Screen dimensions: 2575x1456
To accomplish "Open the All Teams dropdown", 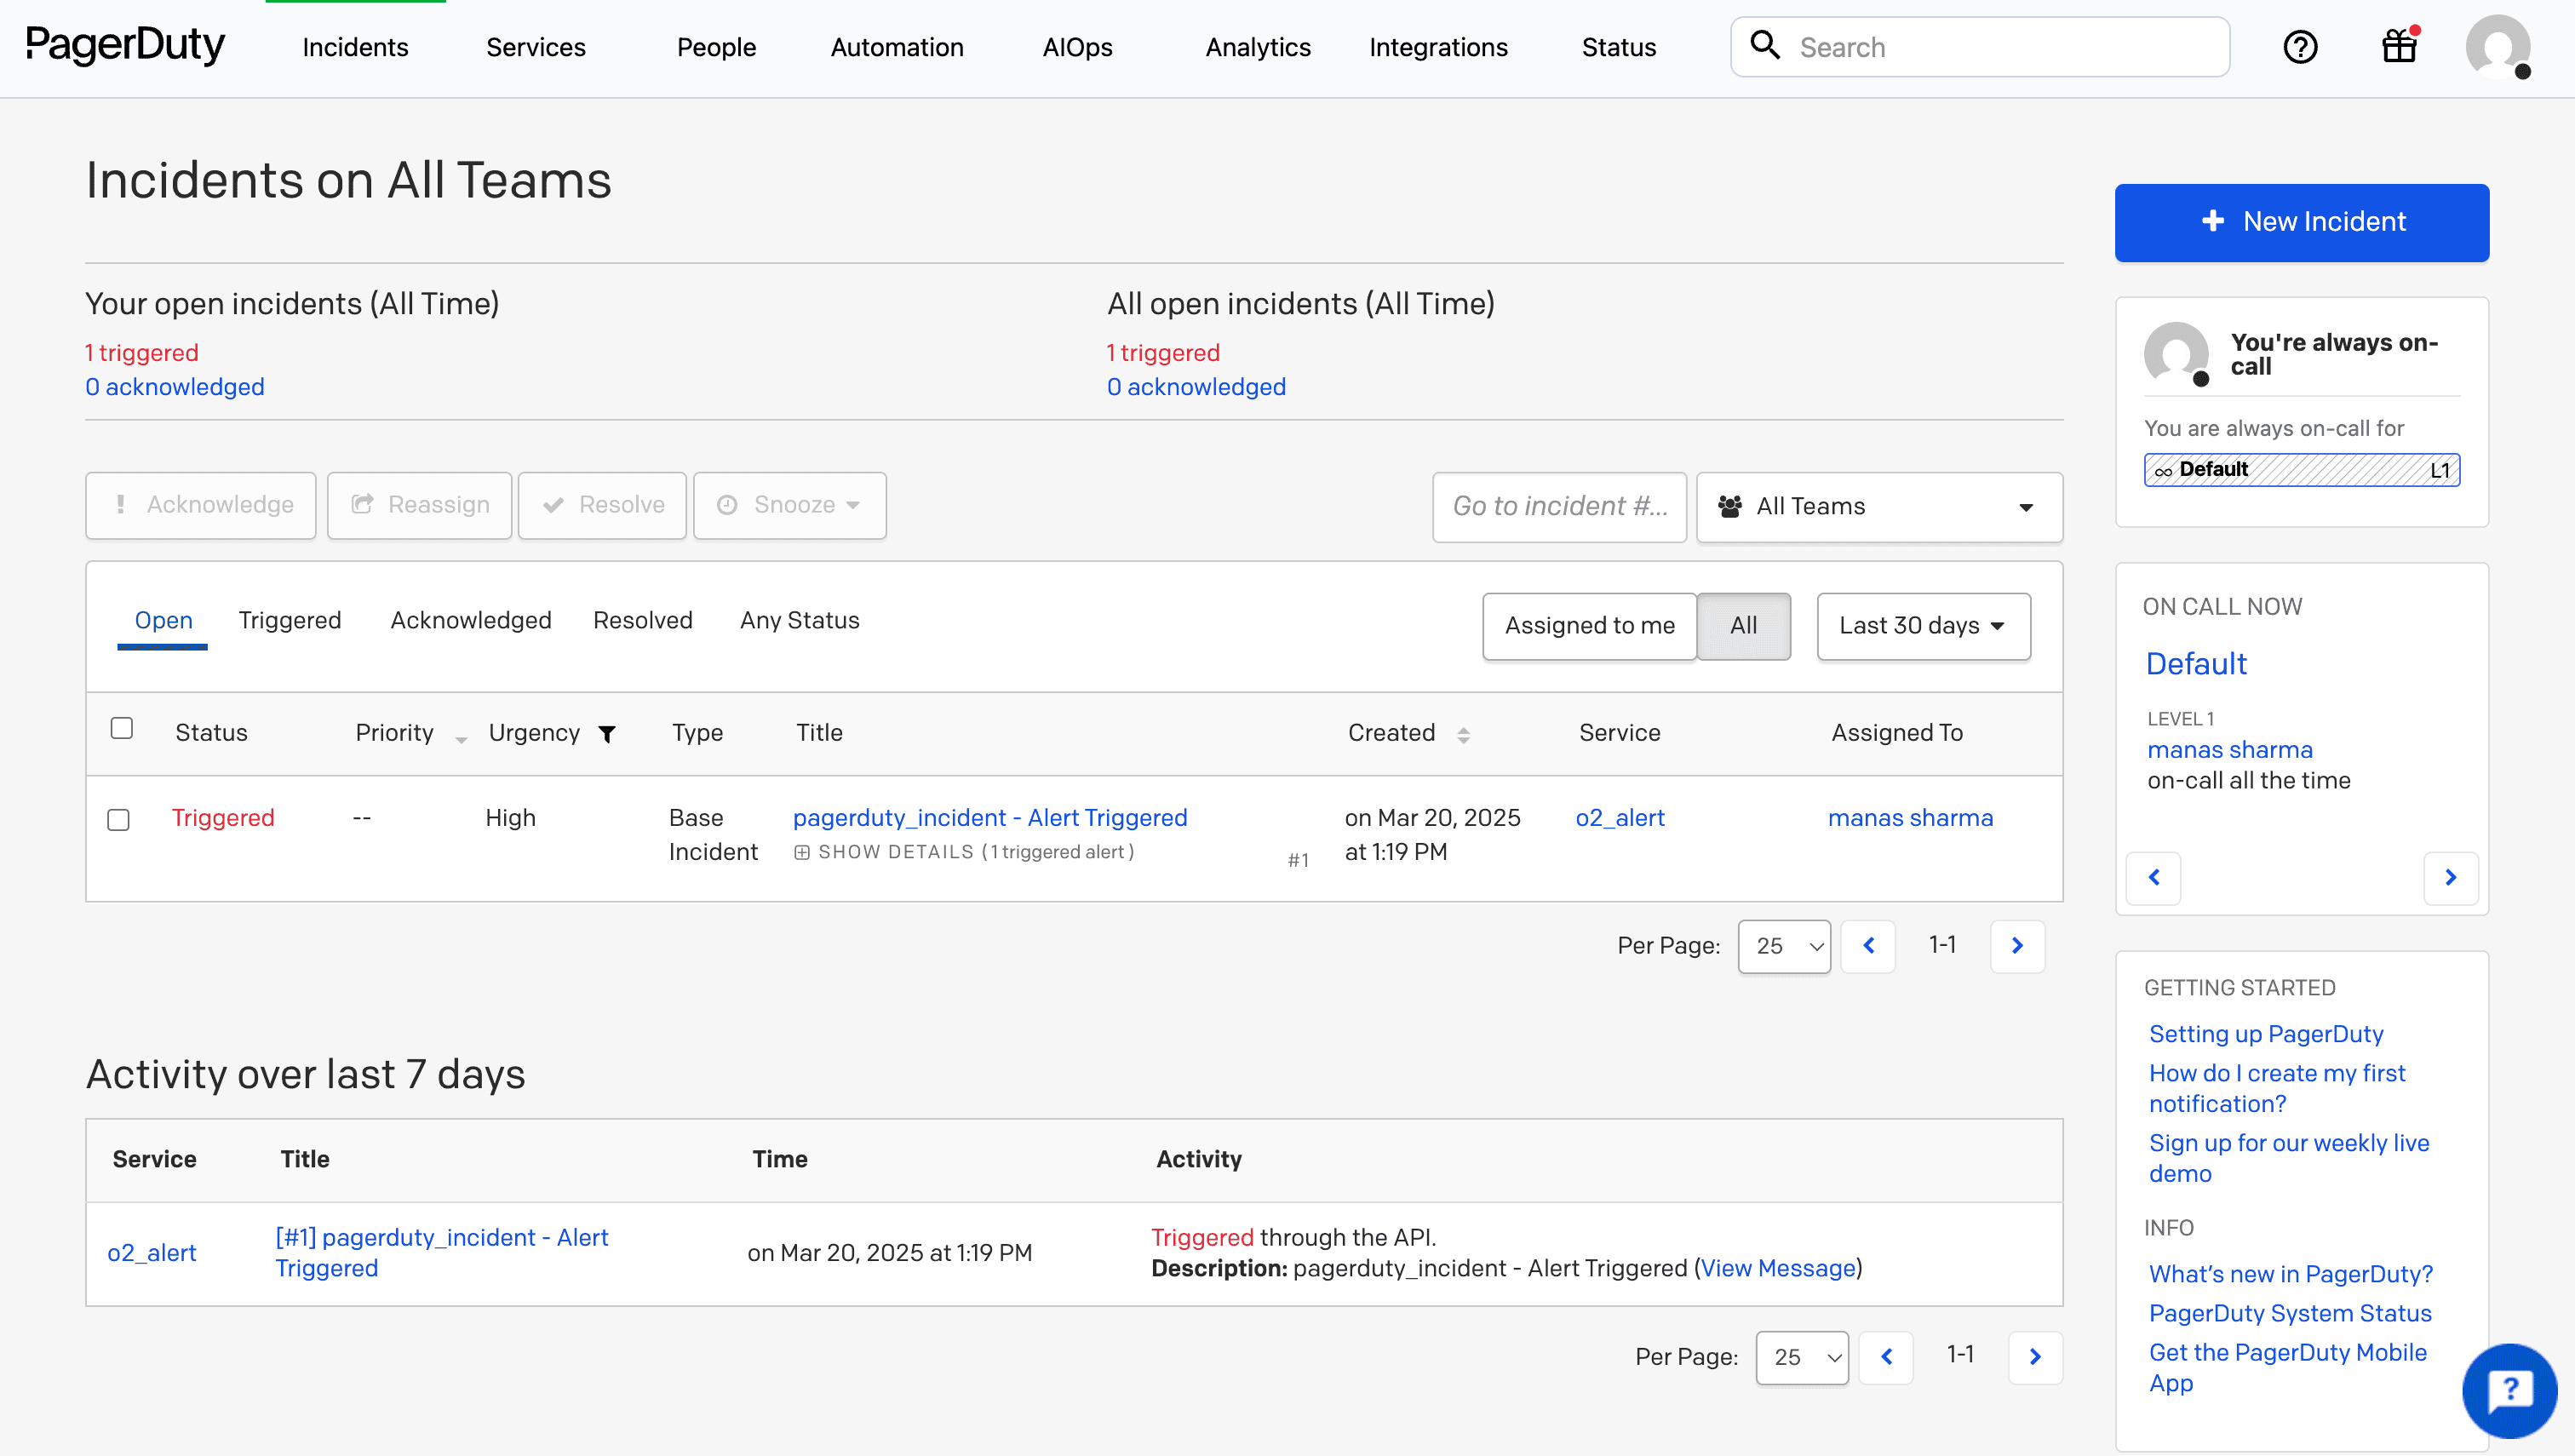I will click(x=1879, y=507).
